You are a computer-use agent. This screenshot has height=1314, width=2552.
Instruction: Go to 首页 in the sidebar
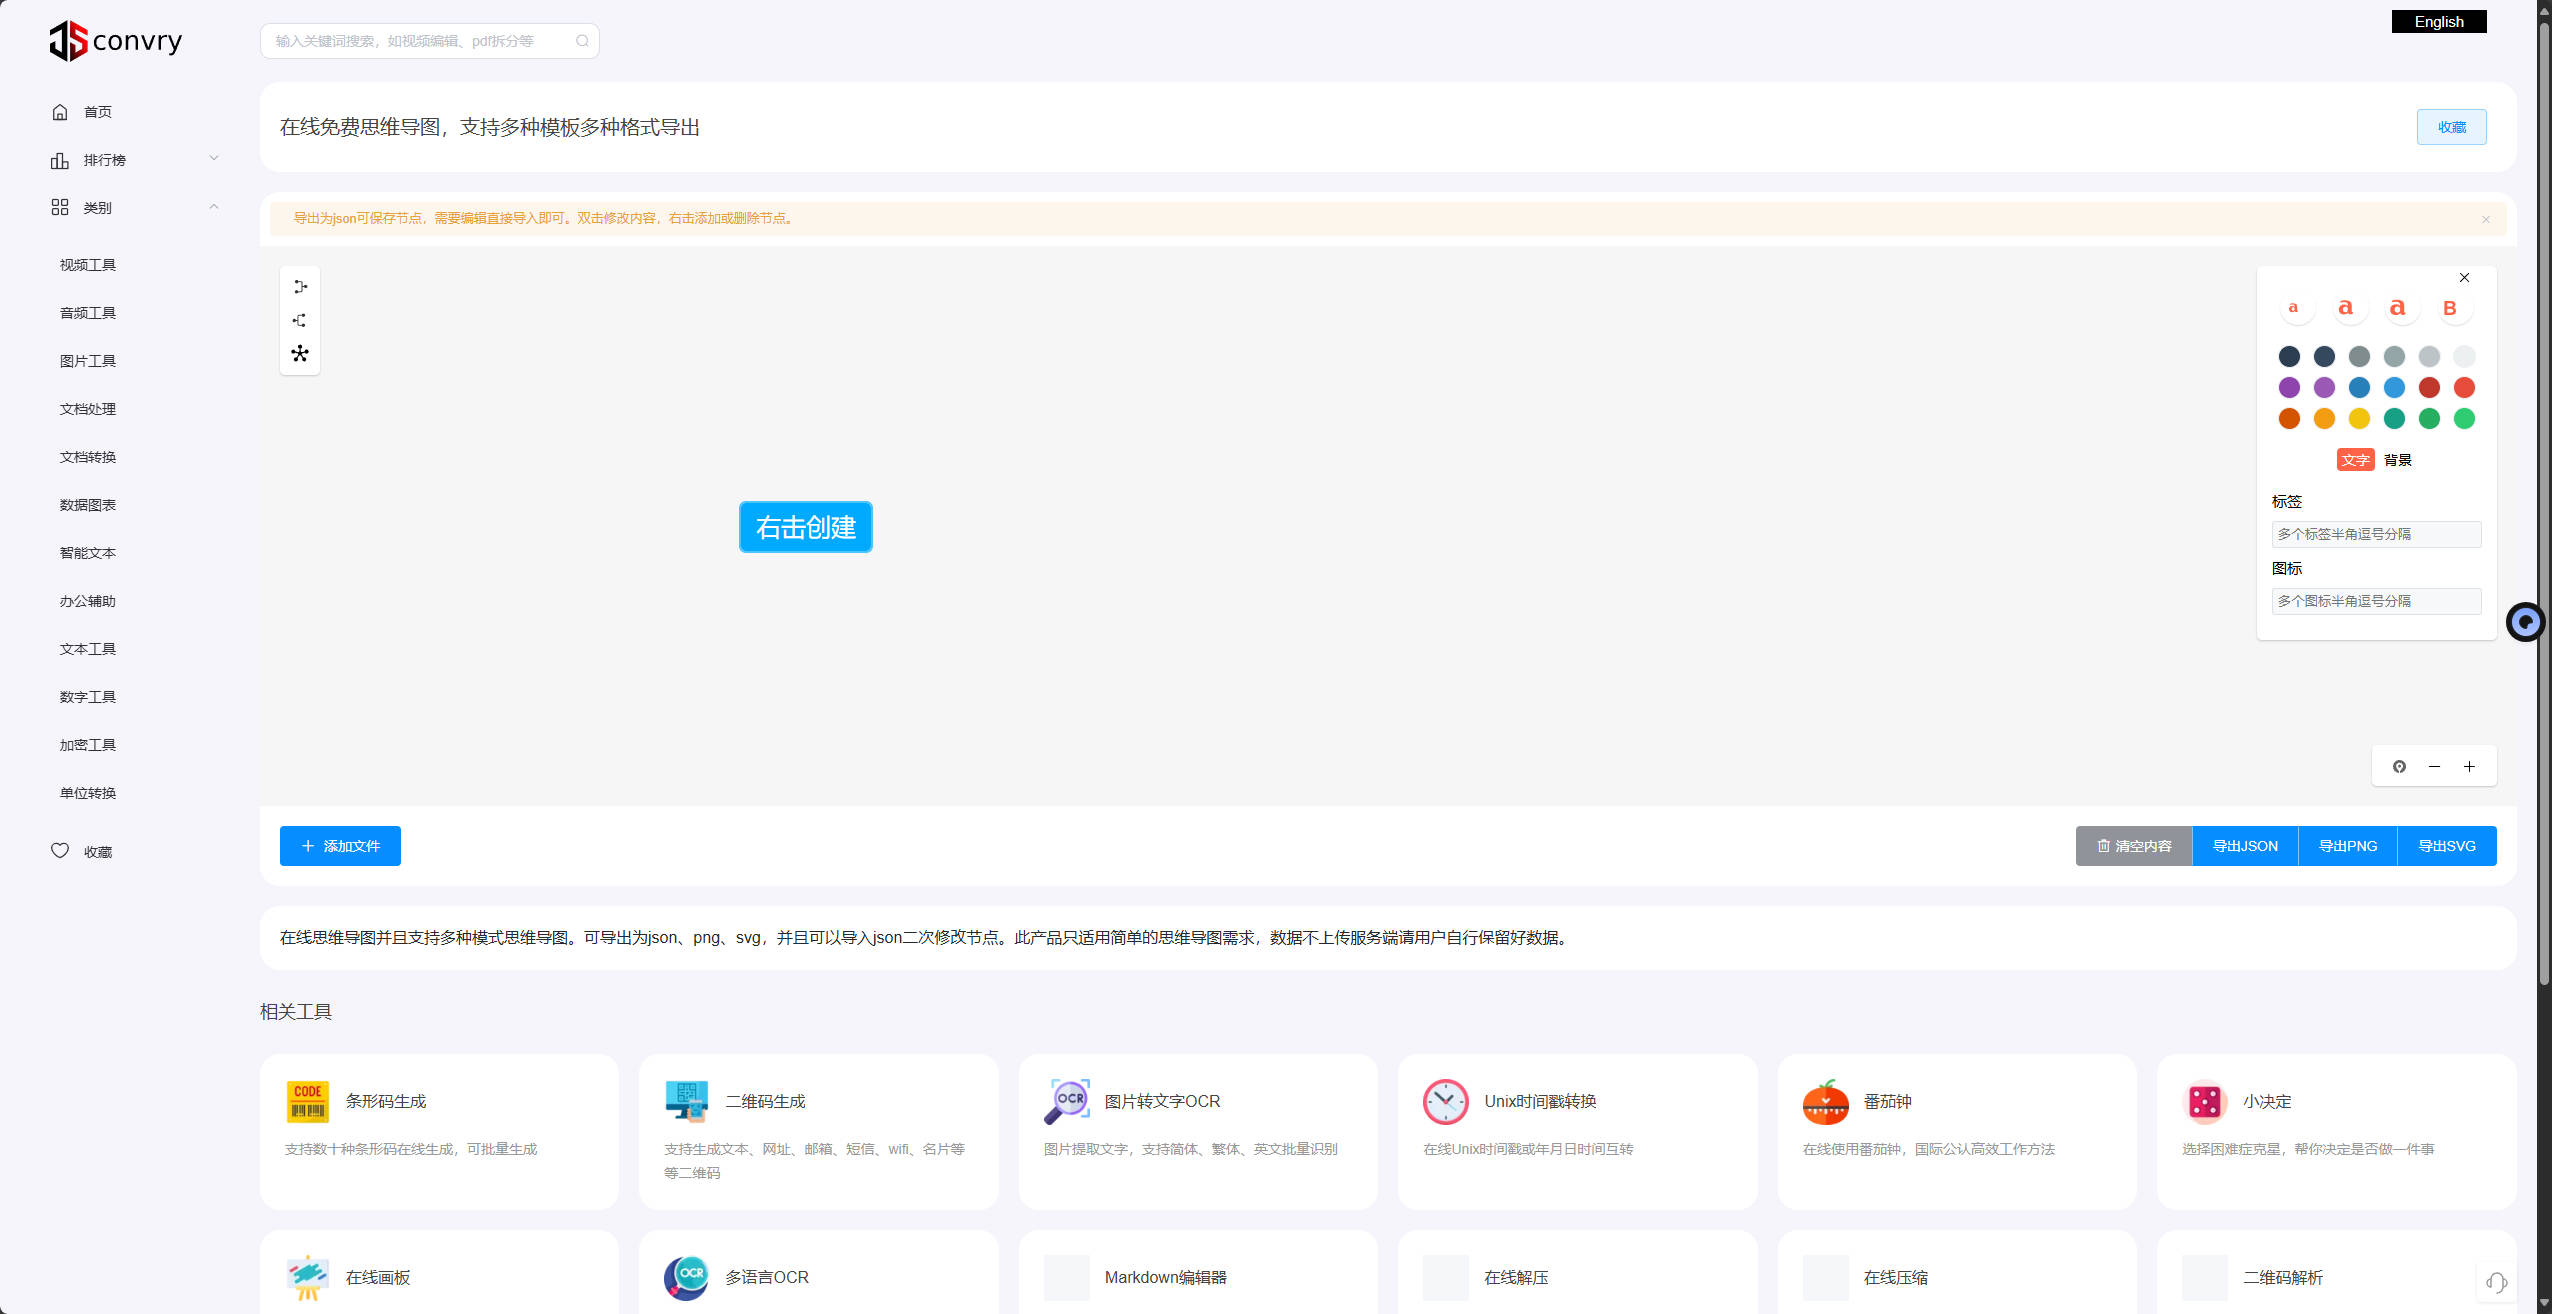[97, 112]
